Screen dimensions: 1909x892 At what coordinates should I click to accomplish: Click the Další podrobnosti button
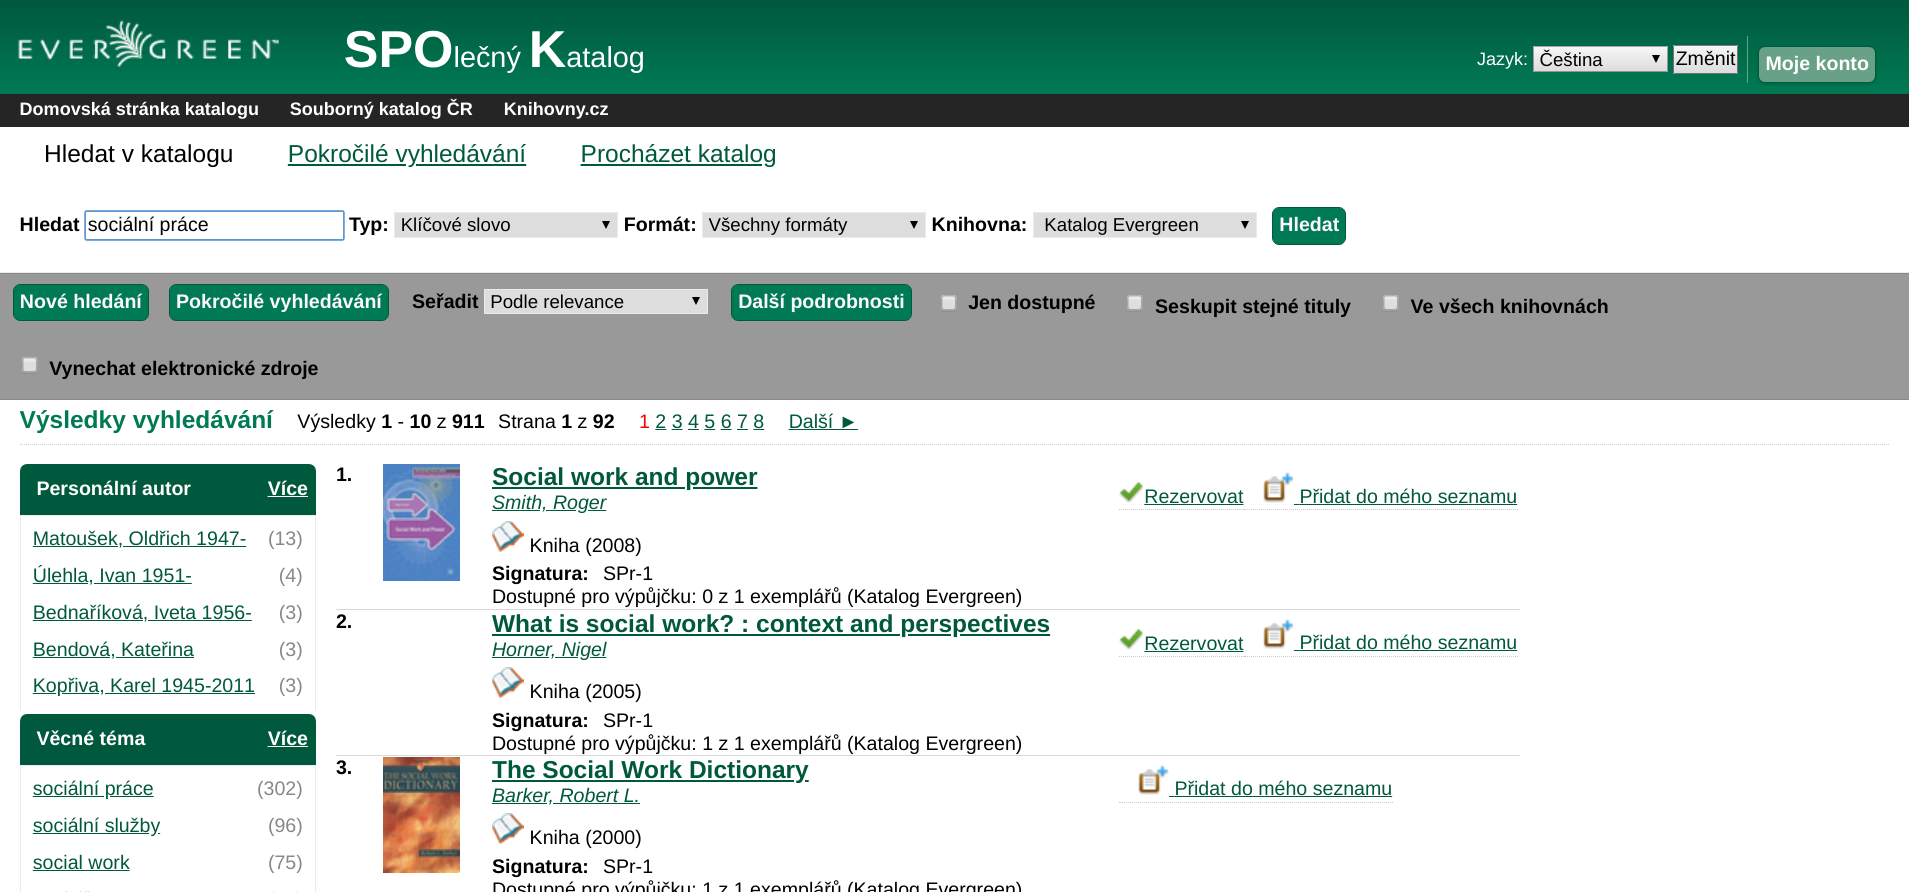click(821, 302)
